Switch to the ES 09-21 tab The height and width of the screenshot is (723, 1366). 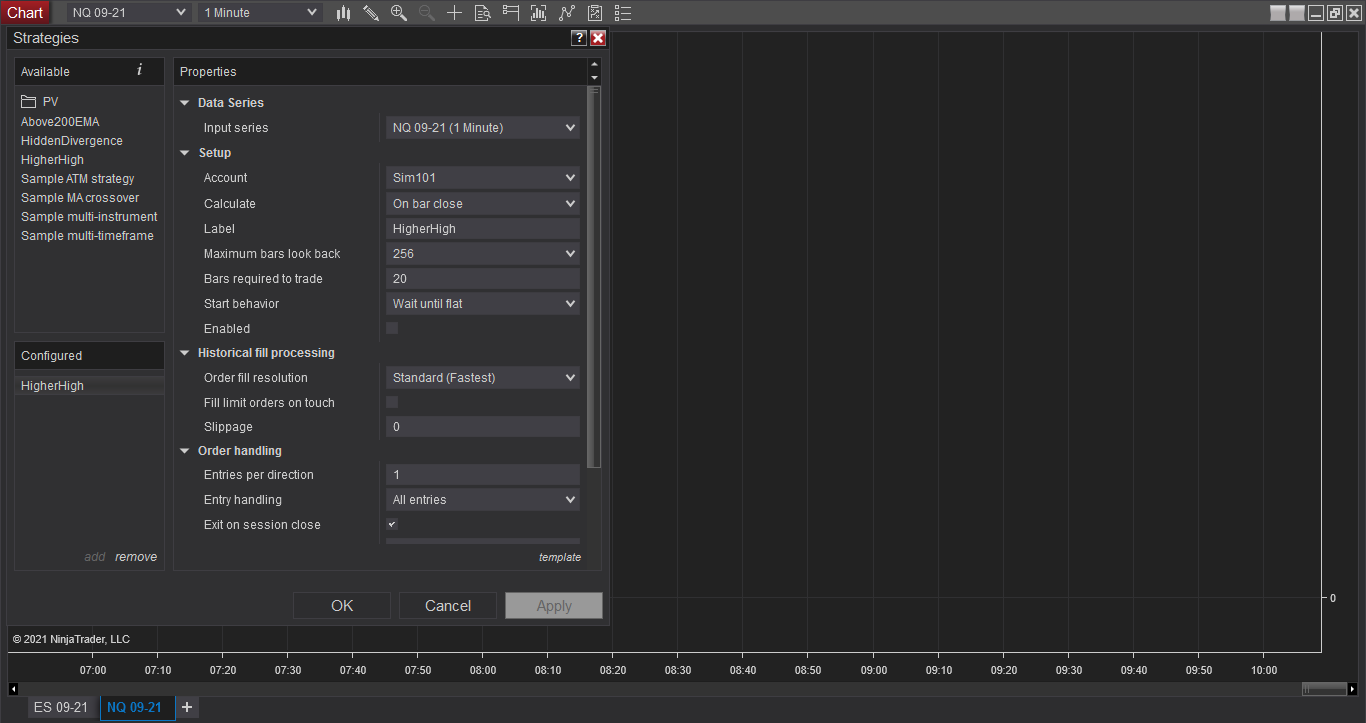pos(61,708)
